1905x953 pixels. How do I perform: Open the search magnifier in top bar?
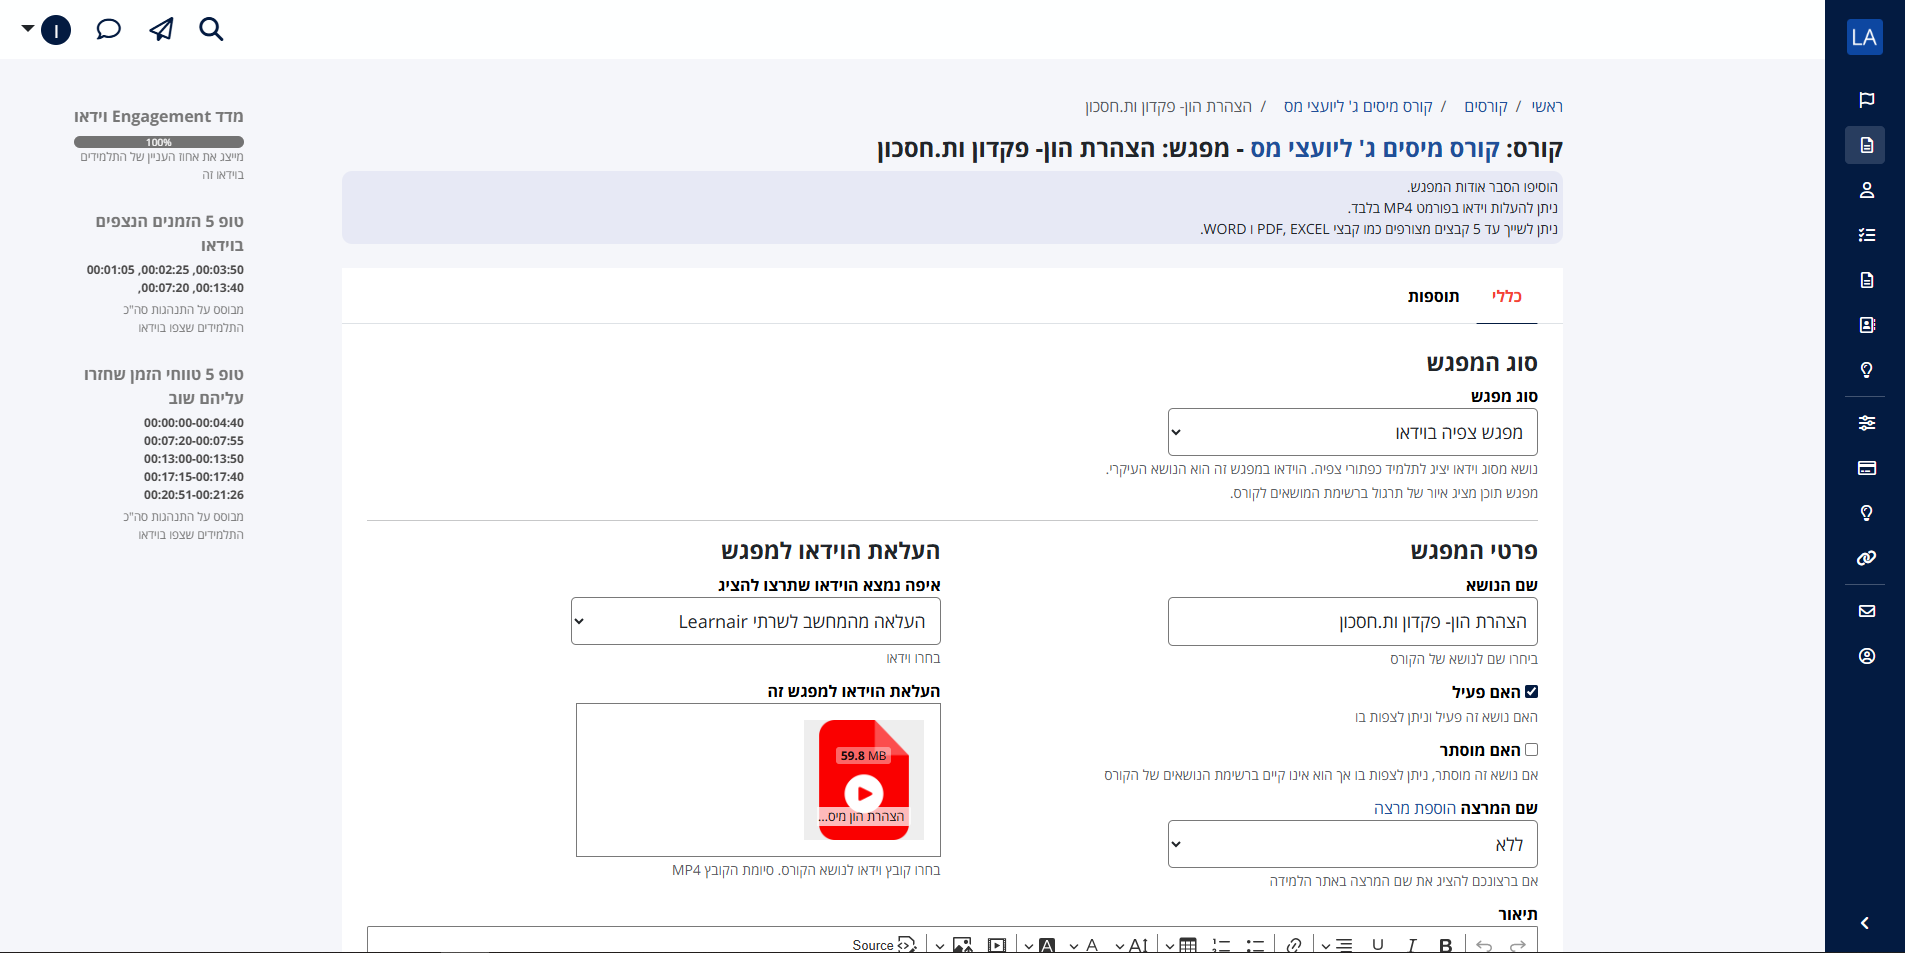(211, 29)
